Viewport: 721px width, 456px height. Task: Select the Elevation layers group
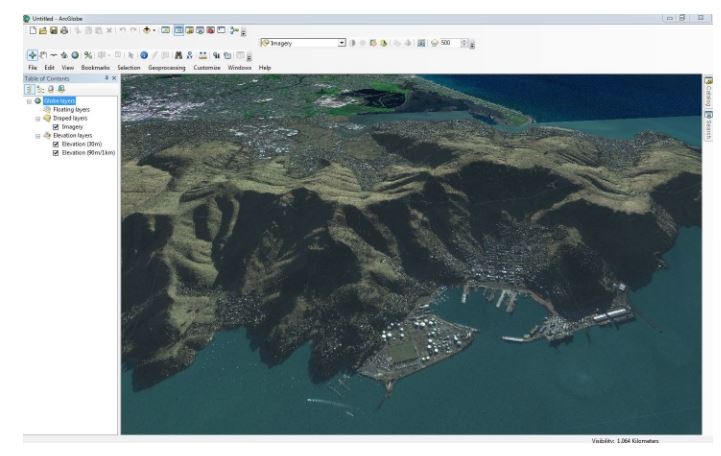click(73, 136)
